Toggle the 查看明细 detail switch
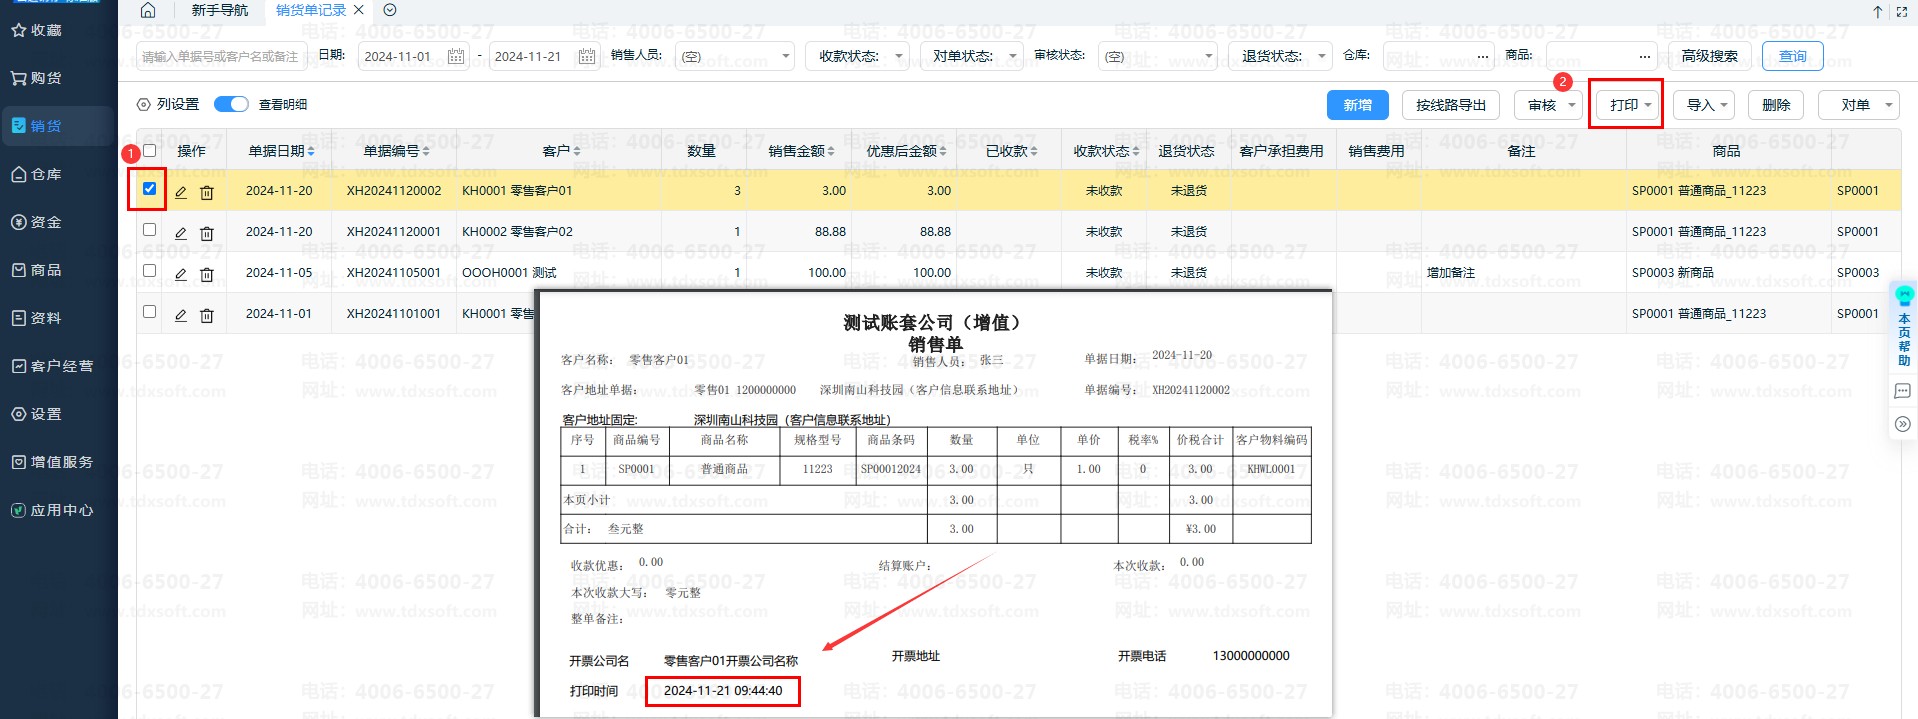 pos(231,104)
